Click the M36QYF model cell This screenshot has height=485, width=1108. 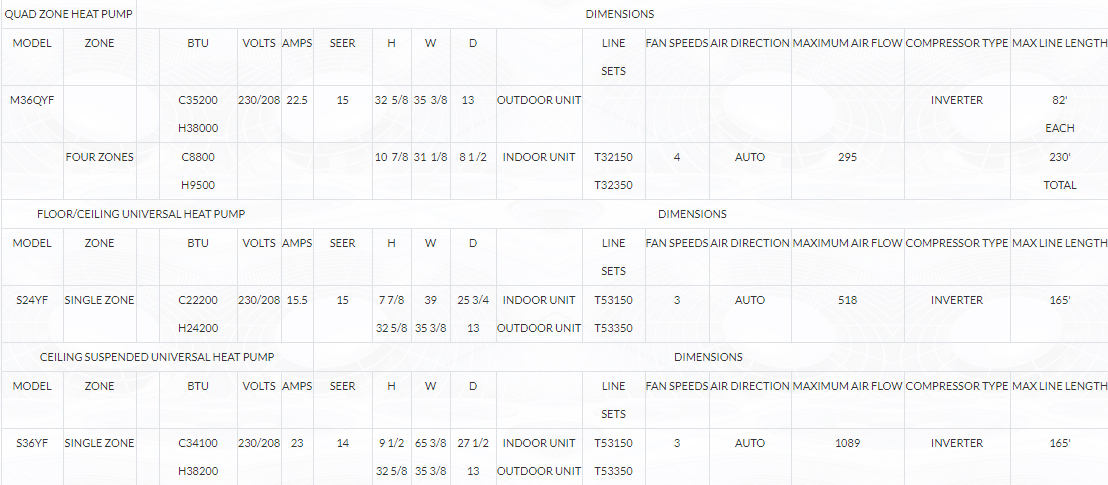coord(33,100)
